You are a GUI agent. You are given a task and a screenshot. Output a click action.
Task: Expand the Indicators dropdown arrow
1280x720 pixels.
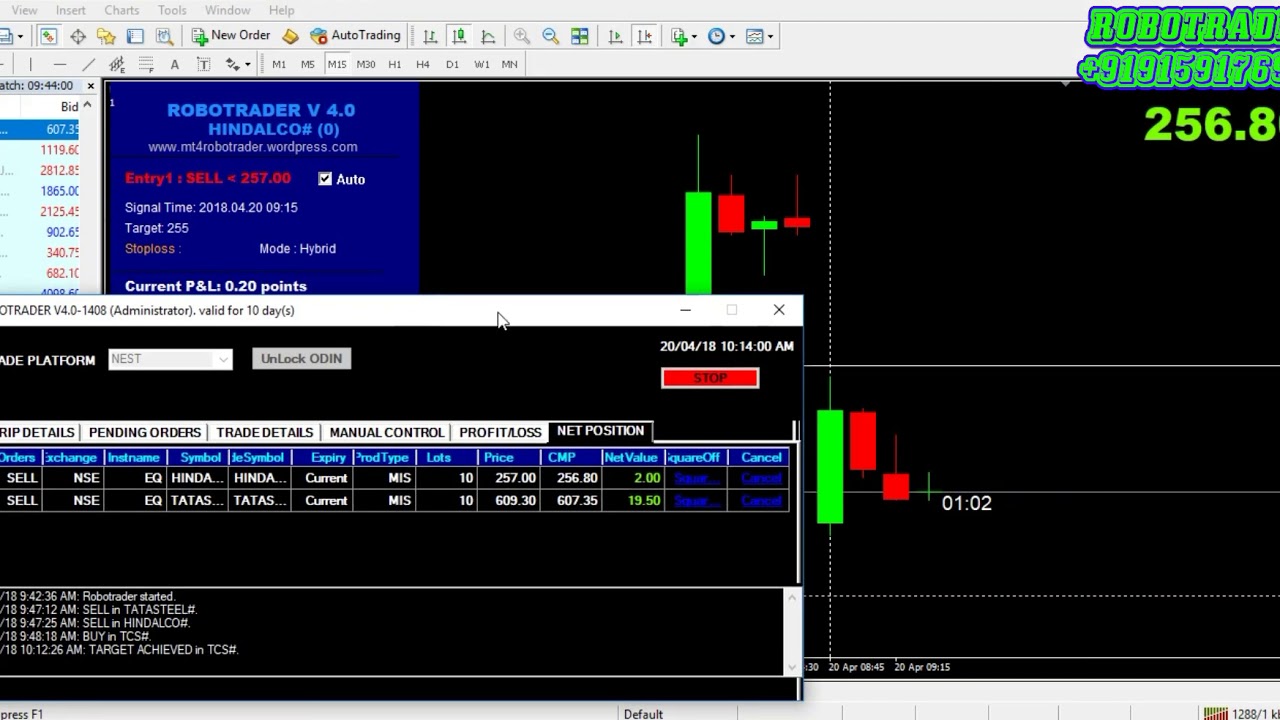[x=695, y=36]
